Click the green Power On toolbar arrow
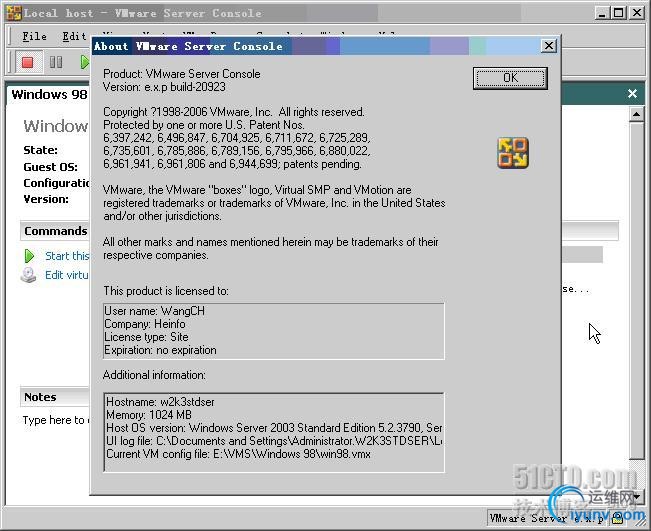The height and width of the screenshot is (531, 651). click(84, 62)
